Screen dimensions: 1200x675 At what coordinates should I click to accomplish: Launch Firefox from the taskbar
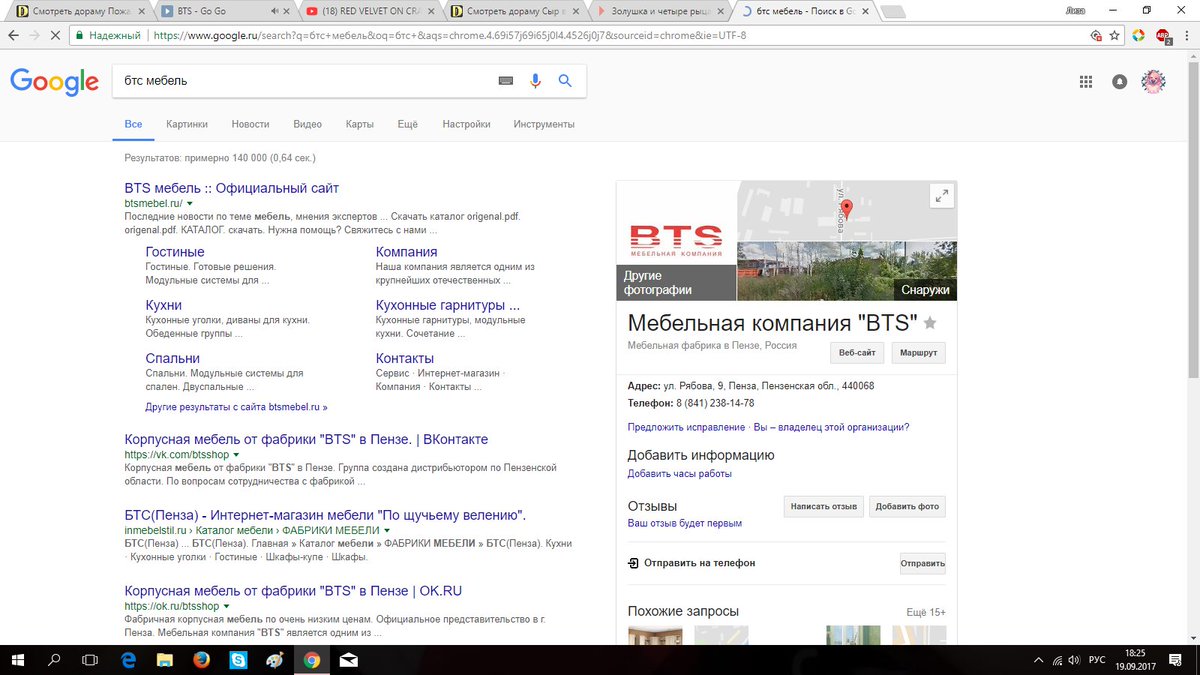[201, 660]
